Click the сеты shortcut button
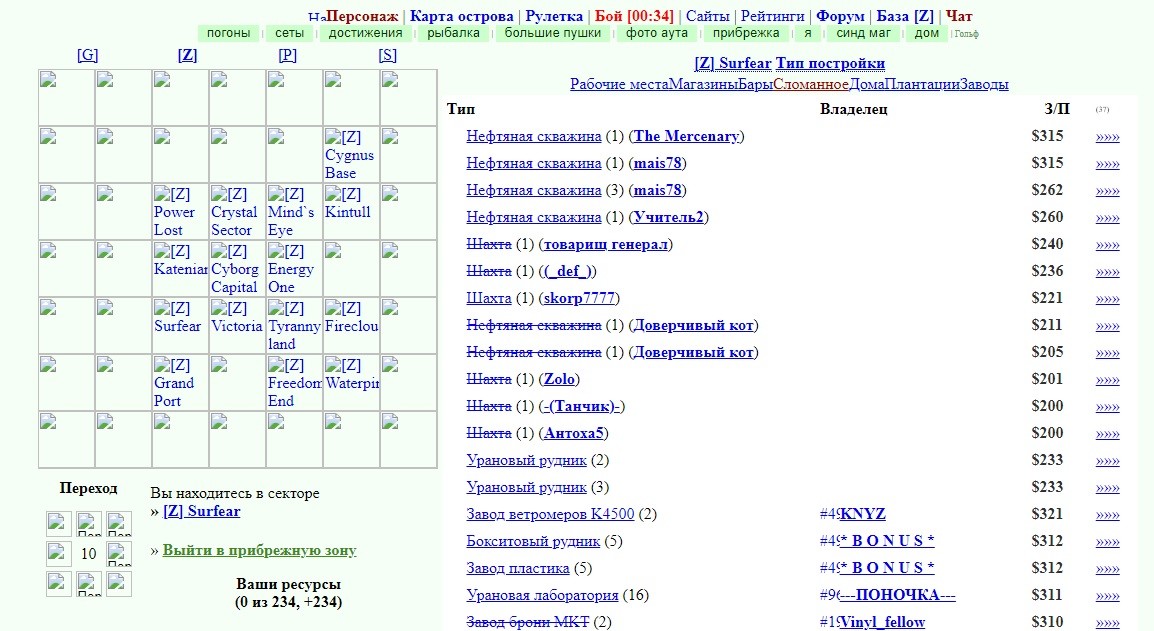1154x631 pixels. [x=289, y=33]
